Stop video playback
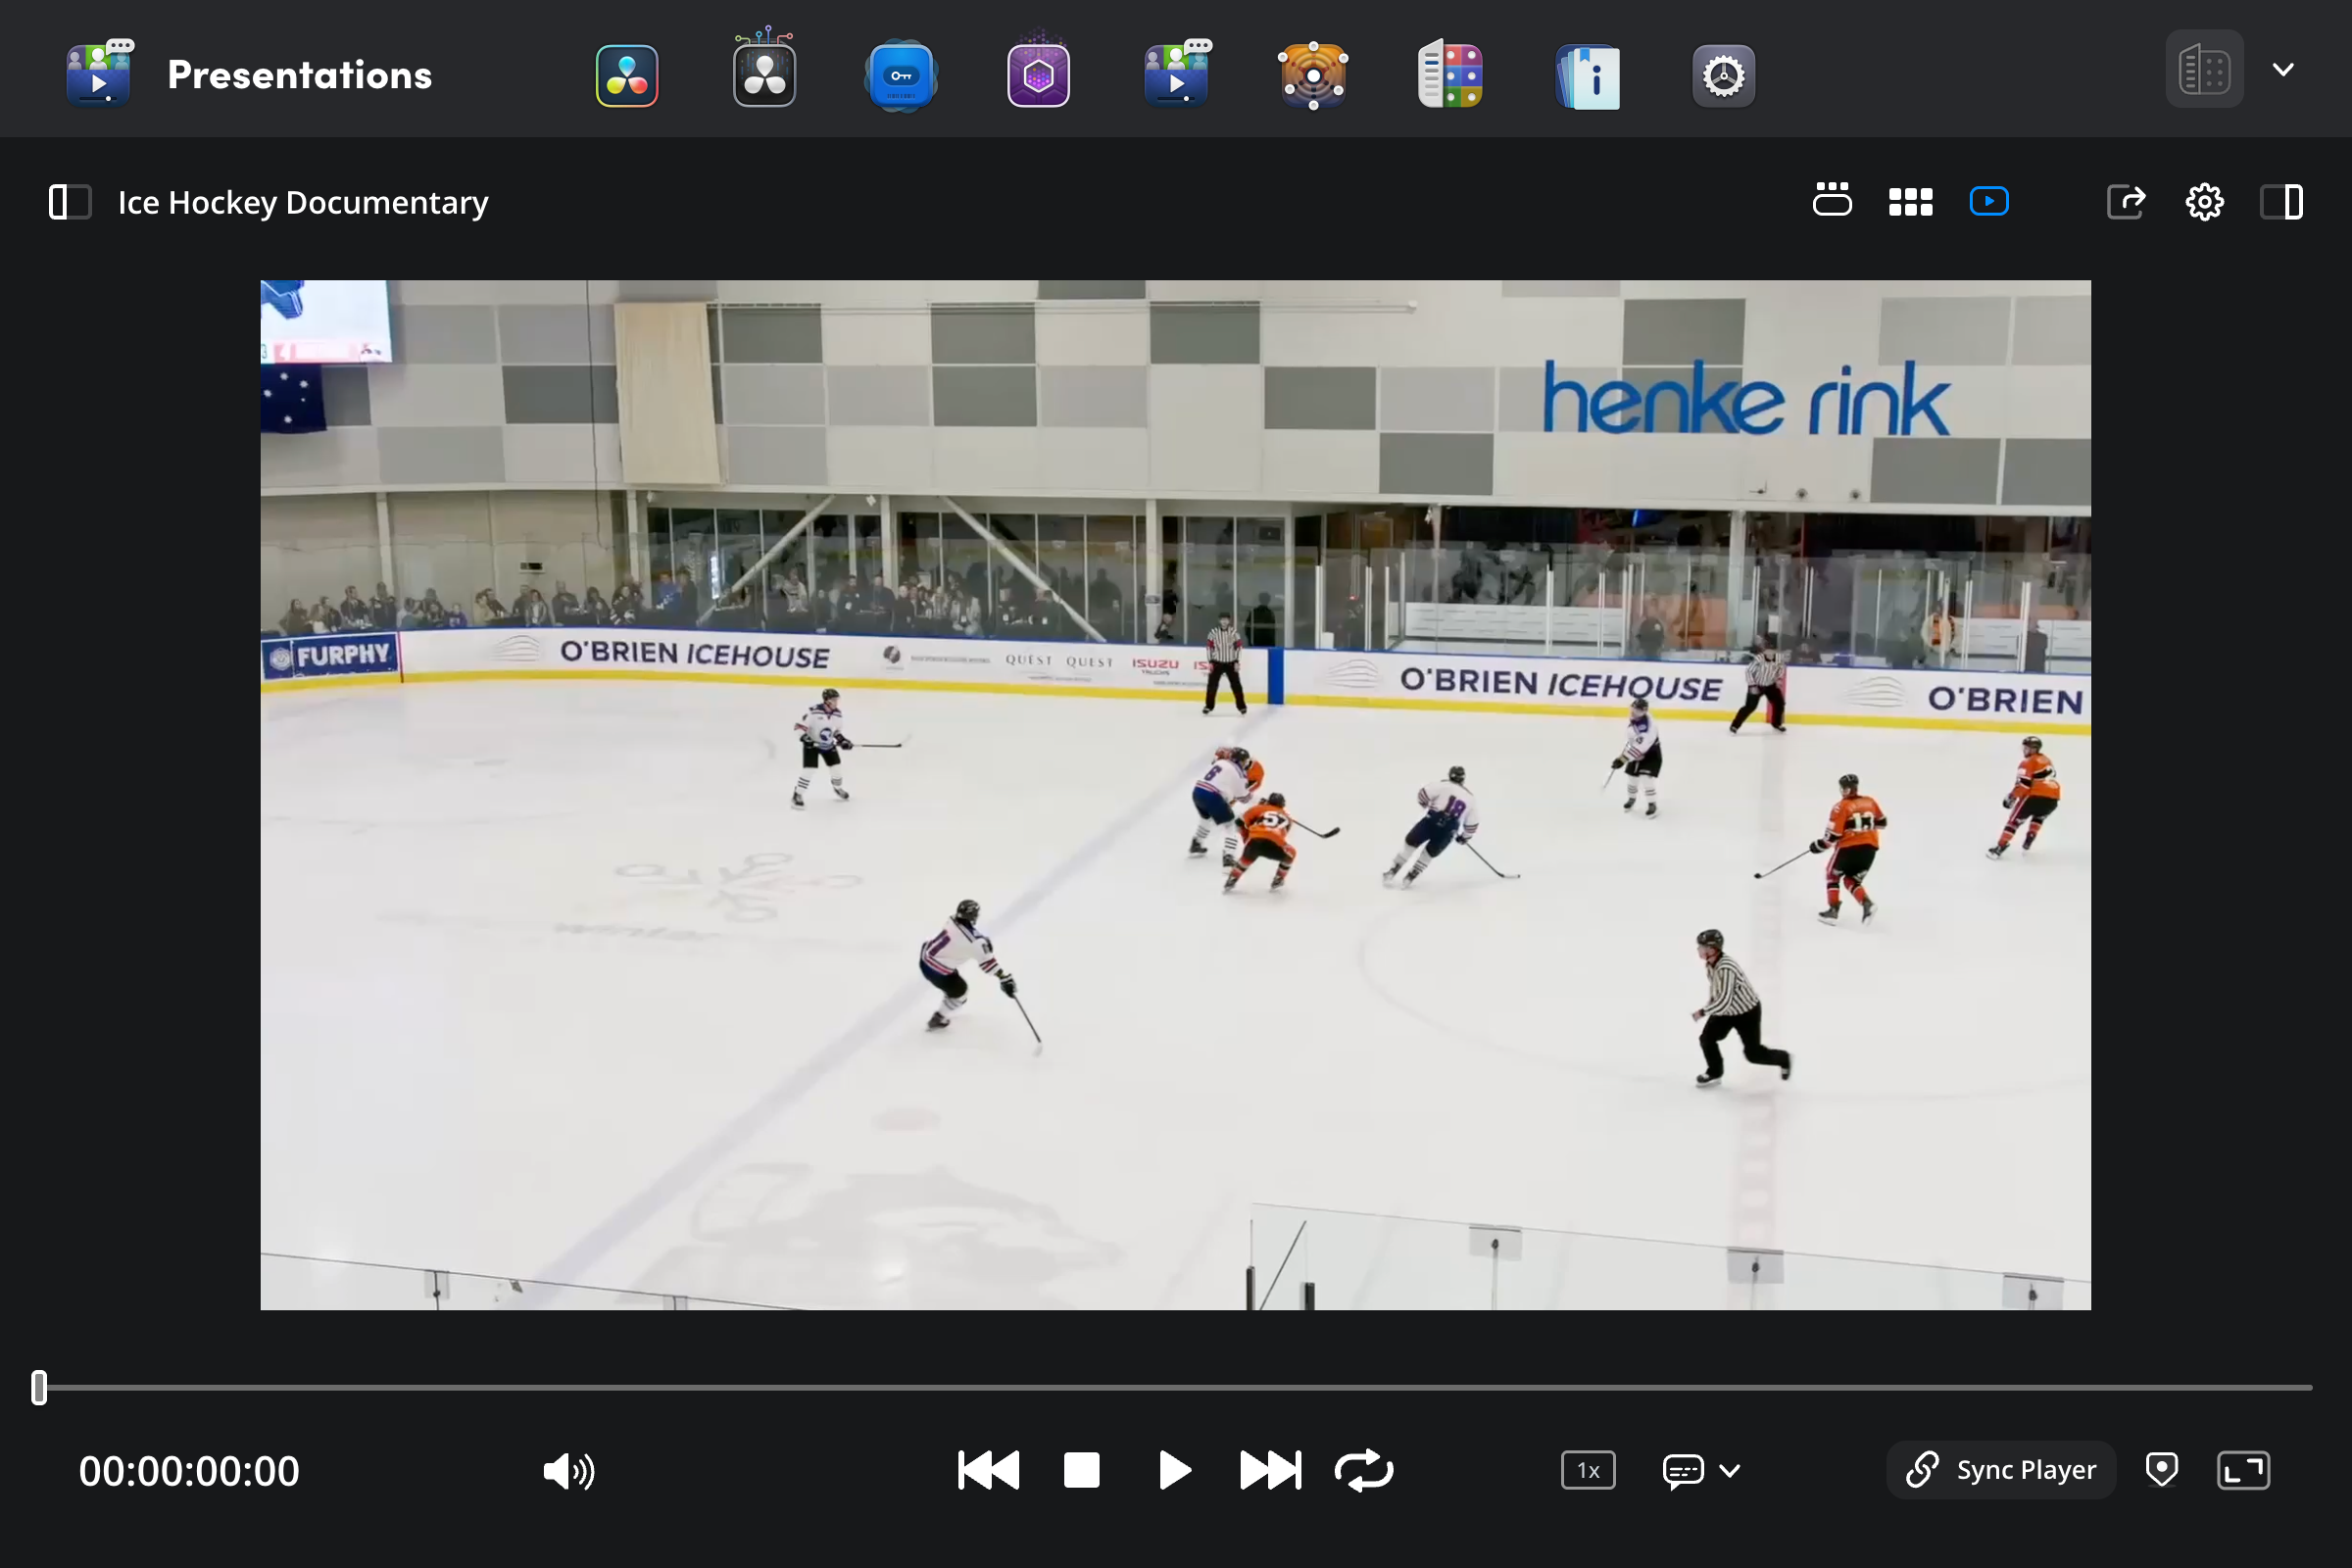Viewport: 2352px width, 1568px height. tap(1082, 1471)
